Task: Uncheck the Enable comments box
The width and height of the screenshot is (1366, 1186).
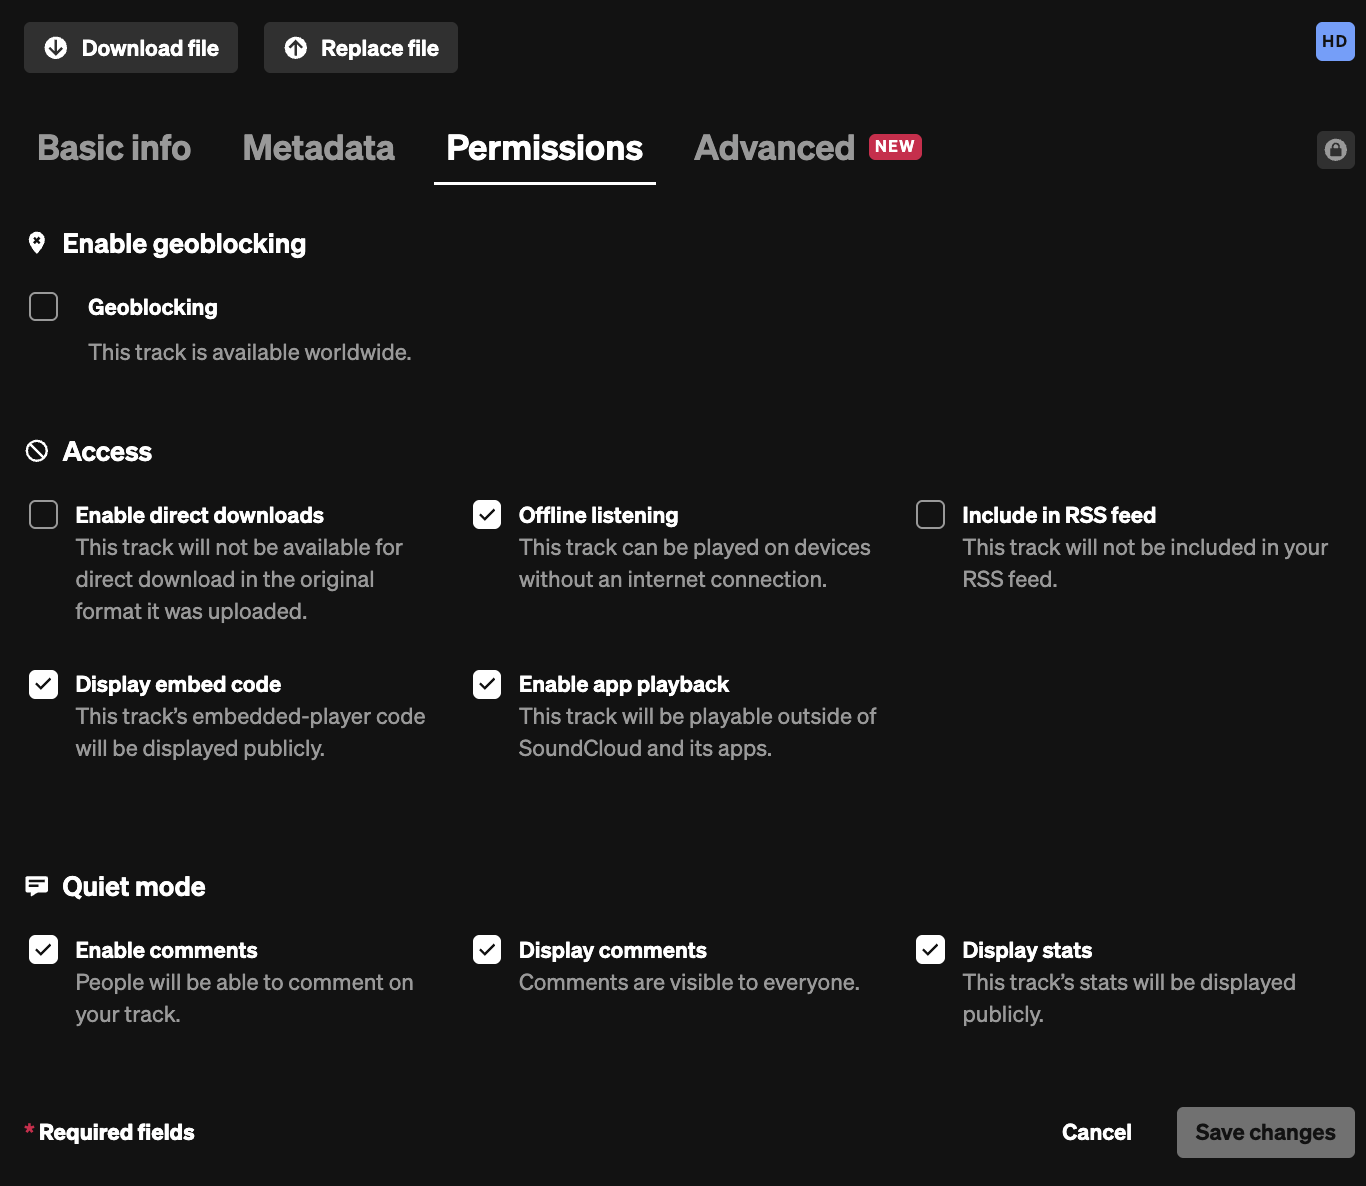Action: point(44,949)
